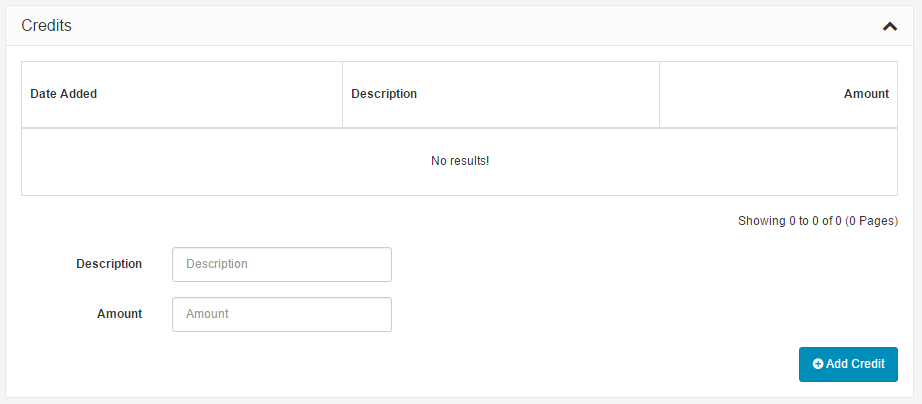Click the Credits panel title text
Screen dimensions: 922x404
click(46, 27)
